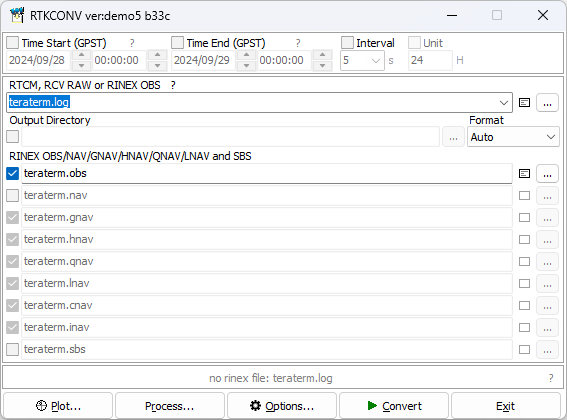This screenshot has height=420, width=567.
Task: Increment the Time Start date spinner up
Action: coord(82,55)
